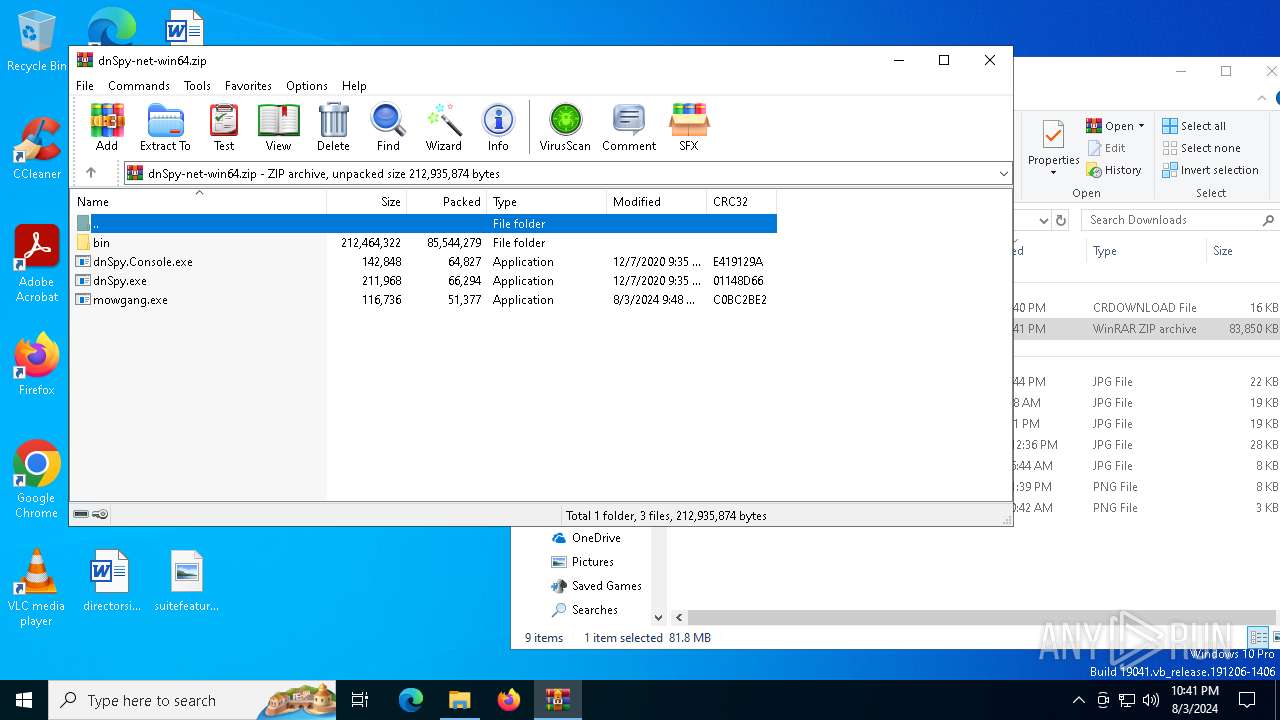Screen dimensions: 1280x720
Task: Launch the Wizard tool
Action: (x=443, y=127)
